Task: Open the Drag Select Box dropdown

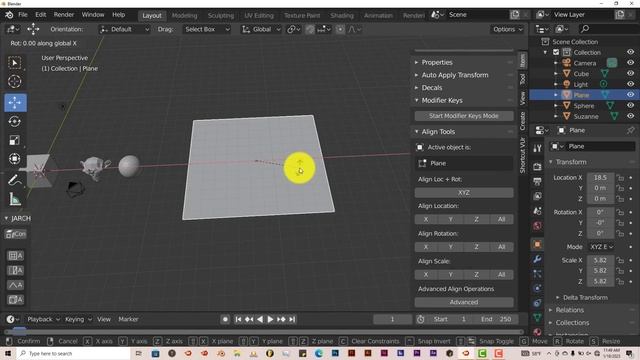Action: pos(207,29)
